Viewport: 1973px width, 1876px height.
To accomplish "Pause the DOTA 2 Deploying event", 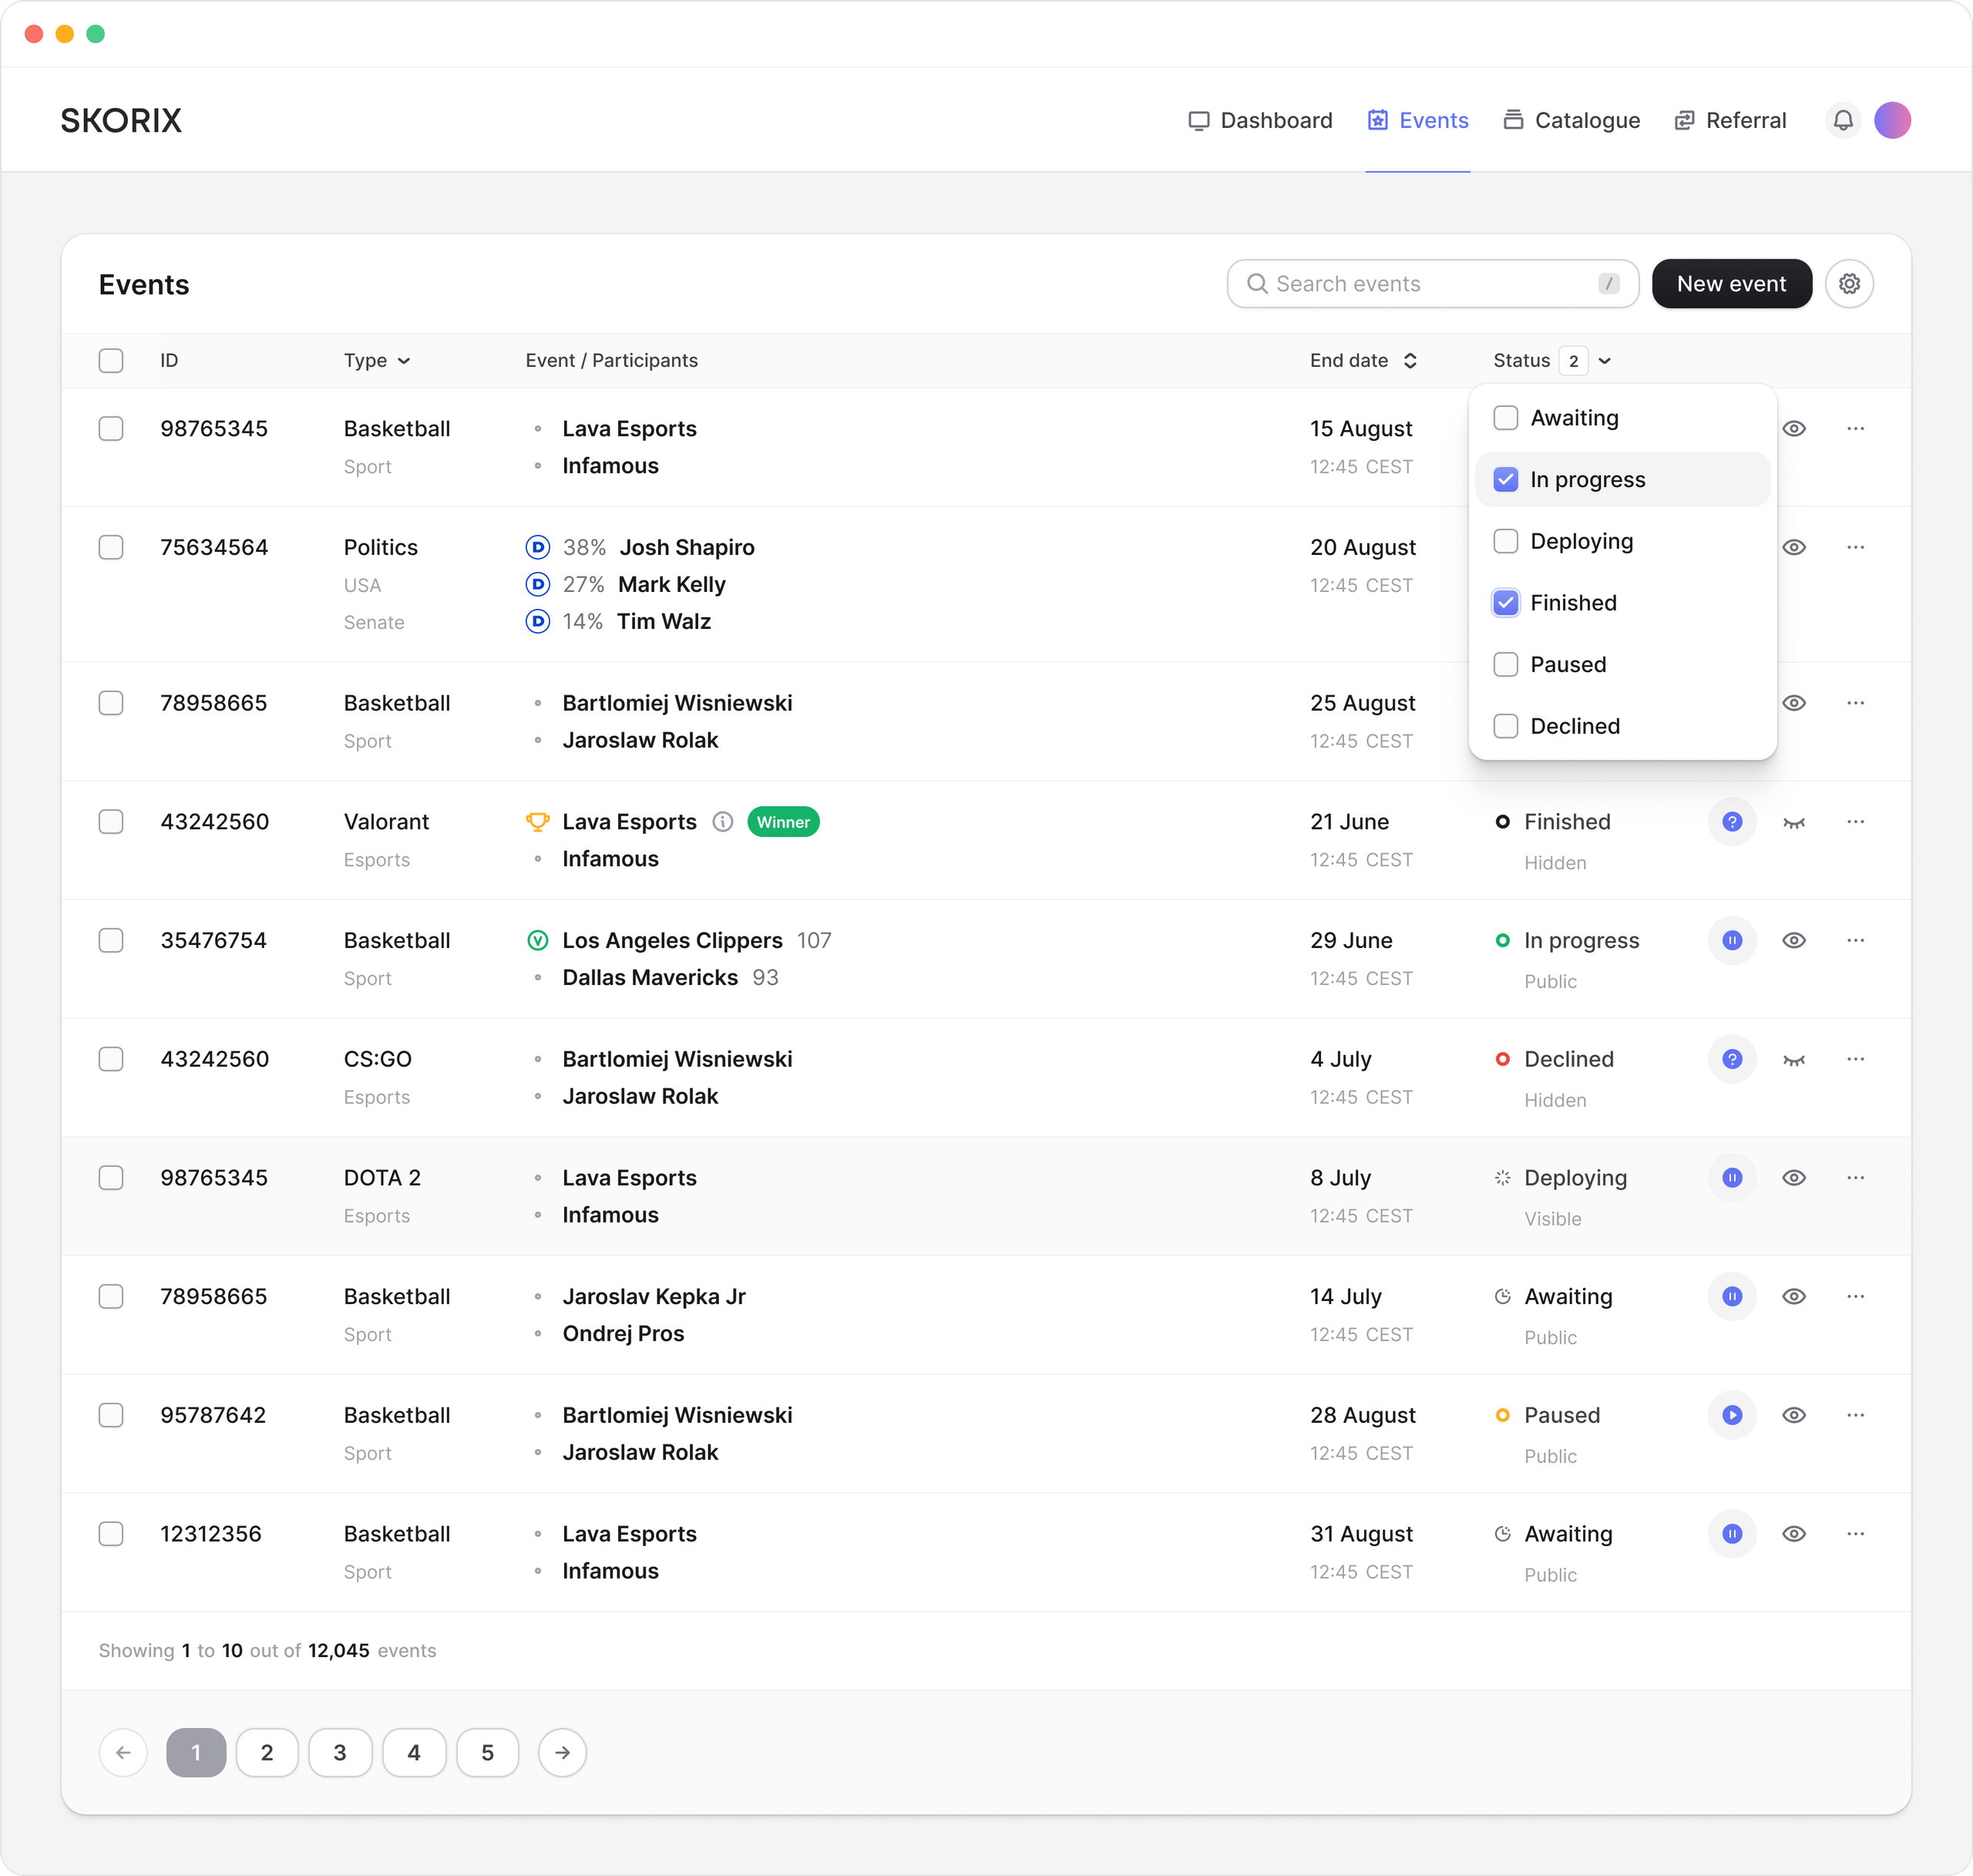I will click(x=1732, y=1178).
